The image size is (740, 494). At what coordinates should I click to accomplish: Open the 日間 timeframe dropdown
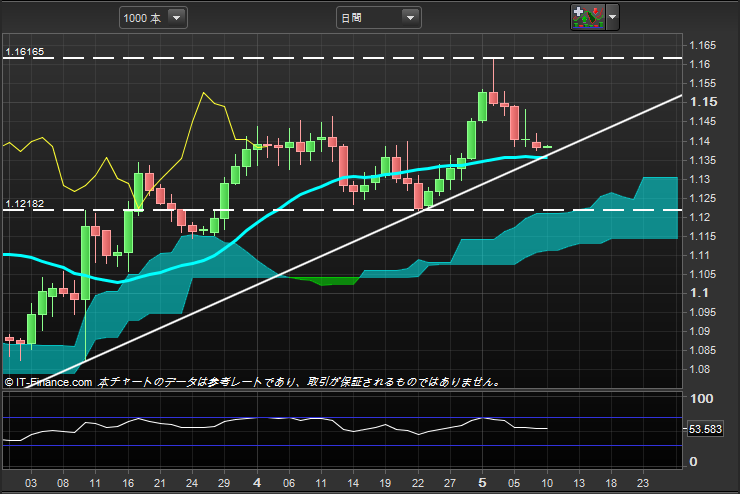[x=378, y=18]
